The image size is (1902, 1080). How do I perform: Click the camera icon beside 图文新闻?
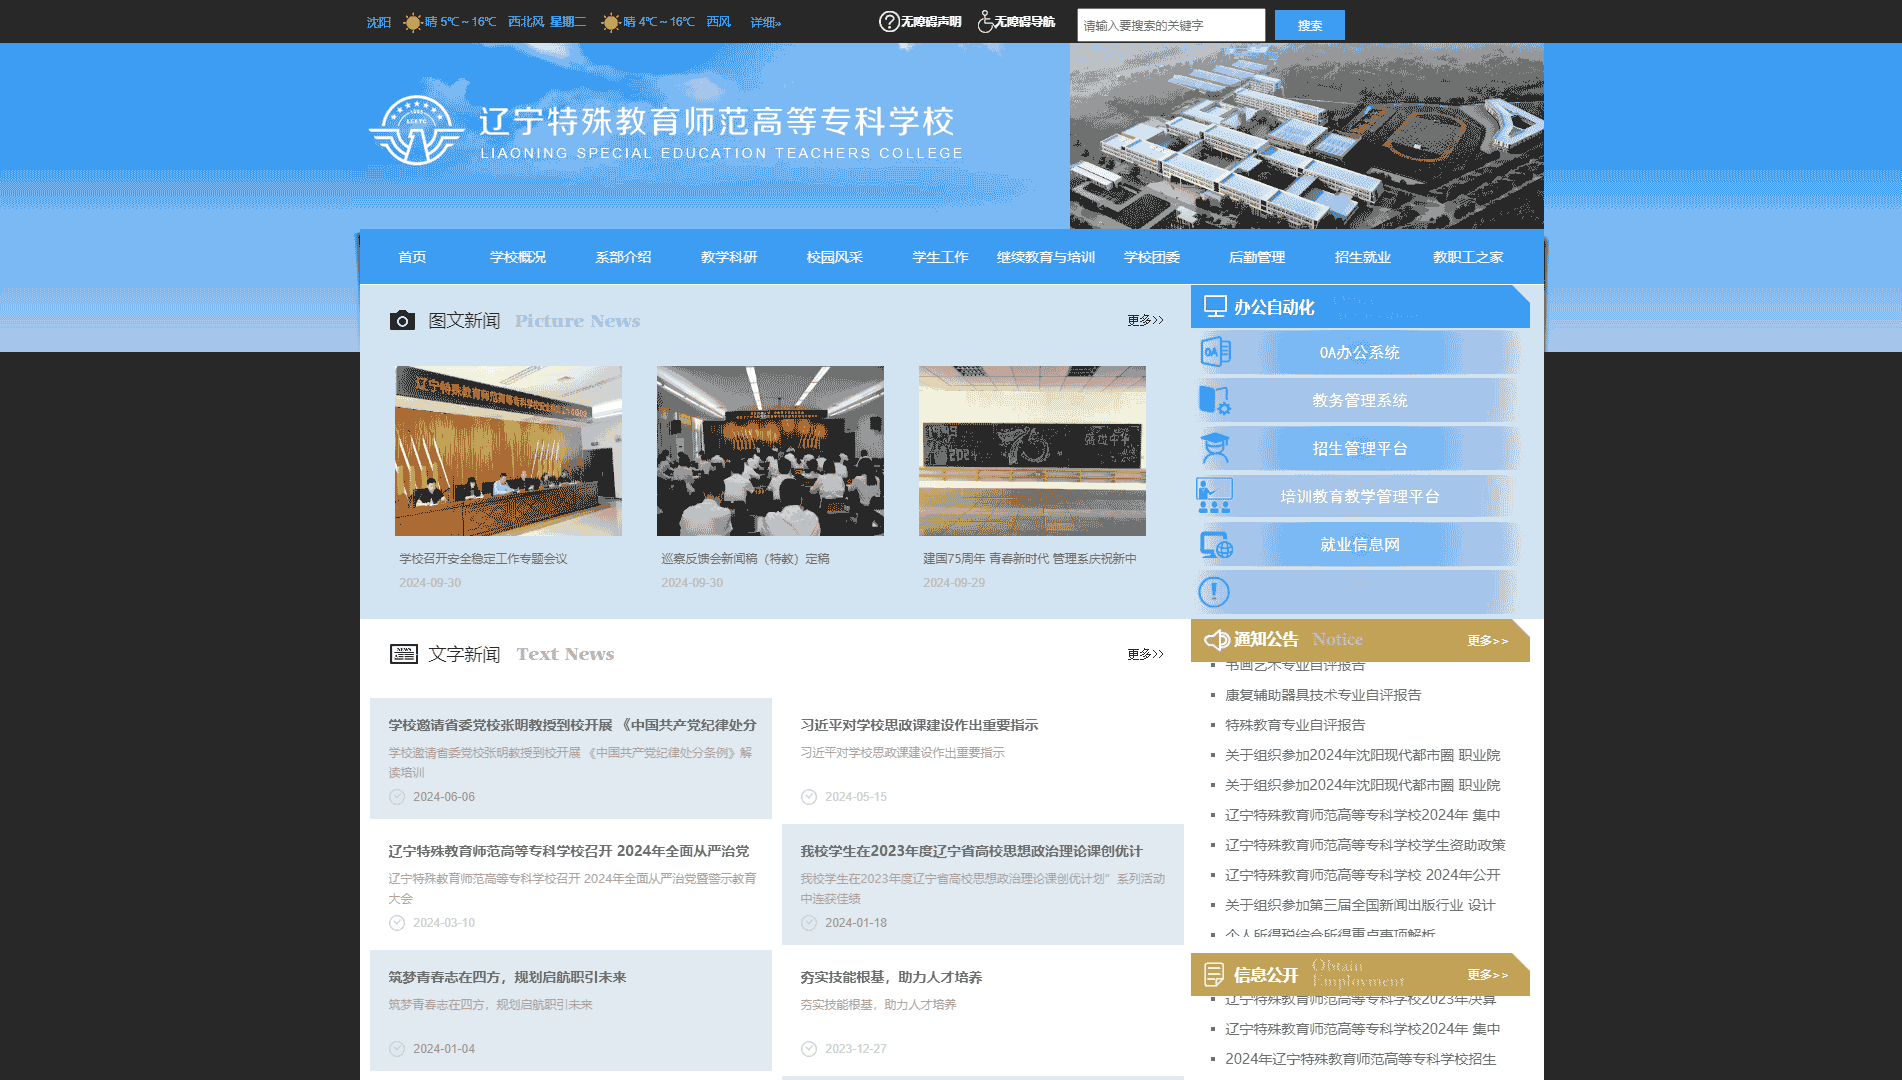pyautogui.click(x=402, y=320)
